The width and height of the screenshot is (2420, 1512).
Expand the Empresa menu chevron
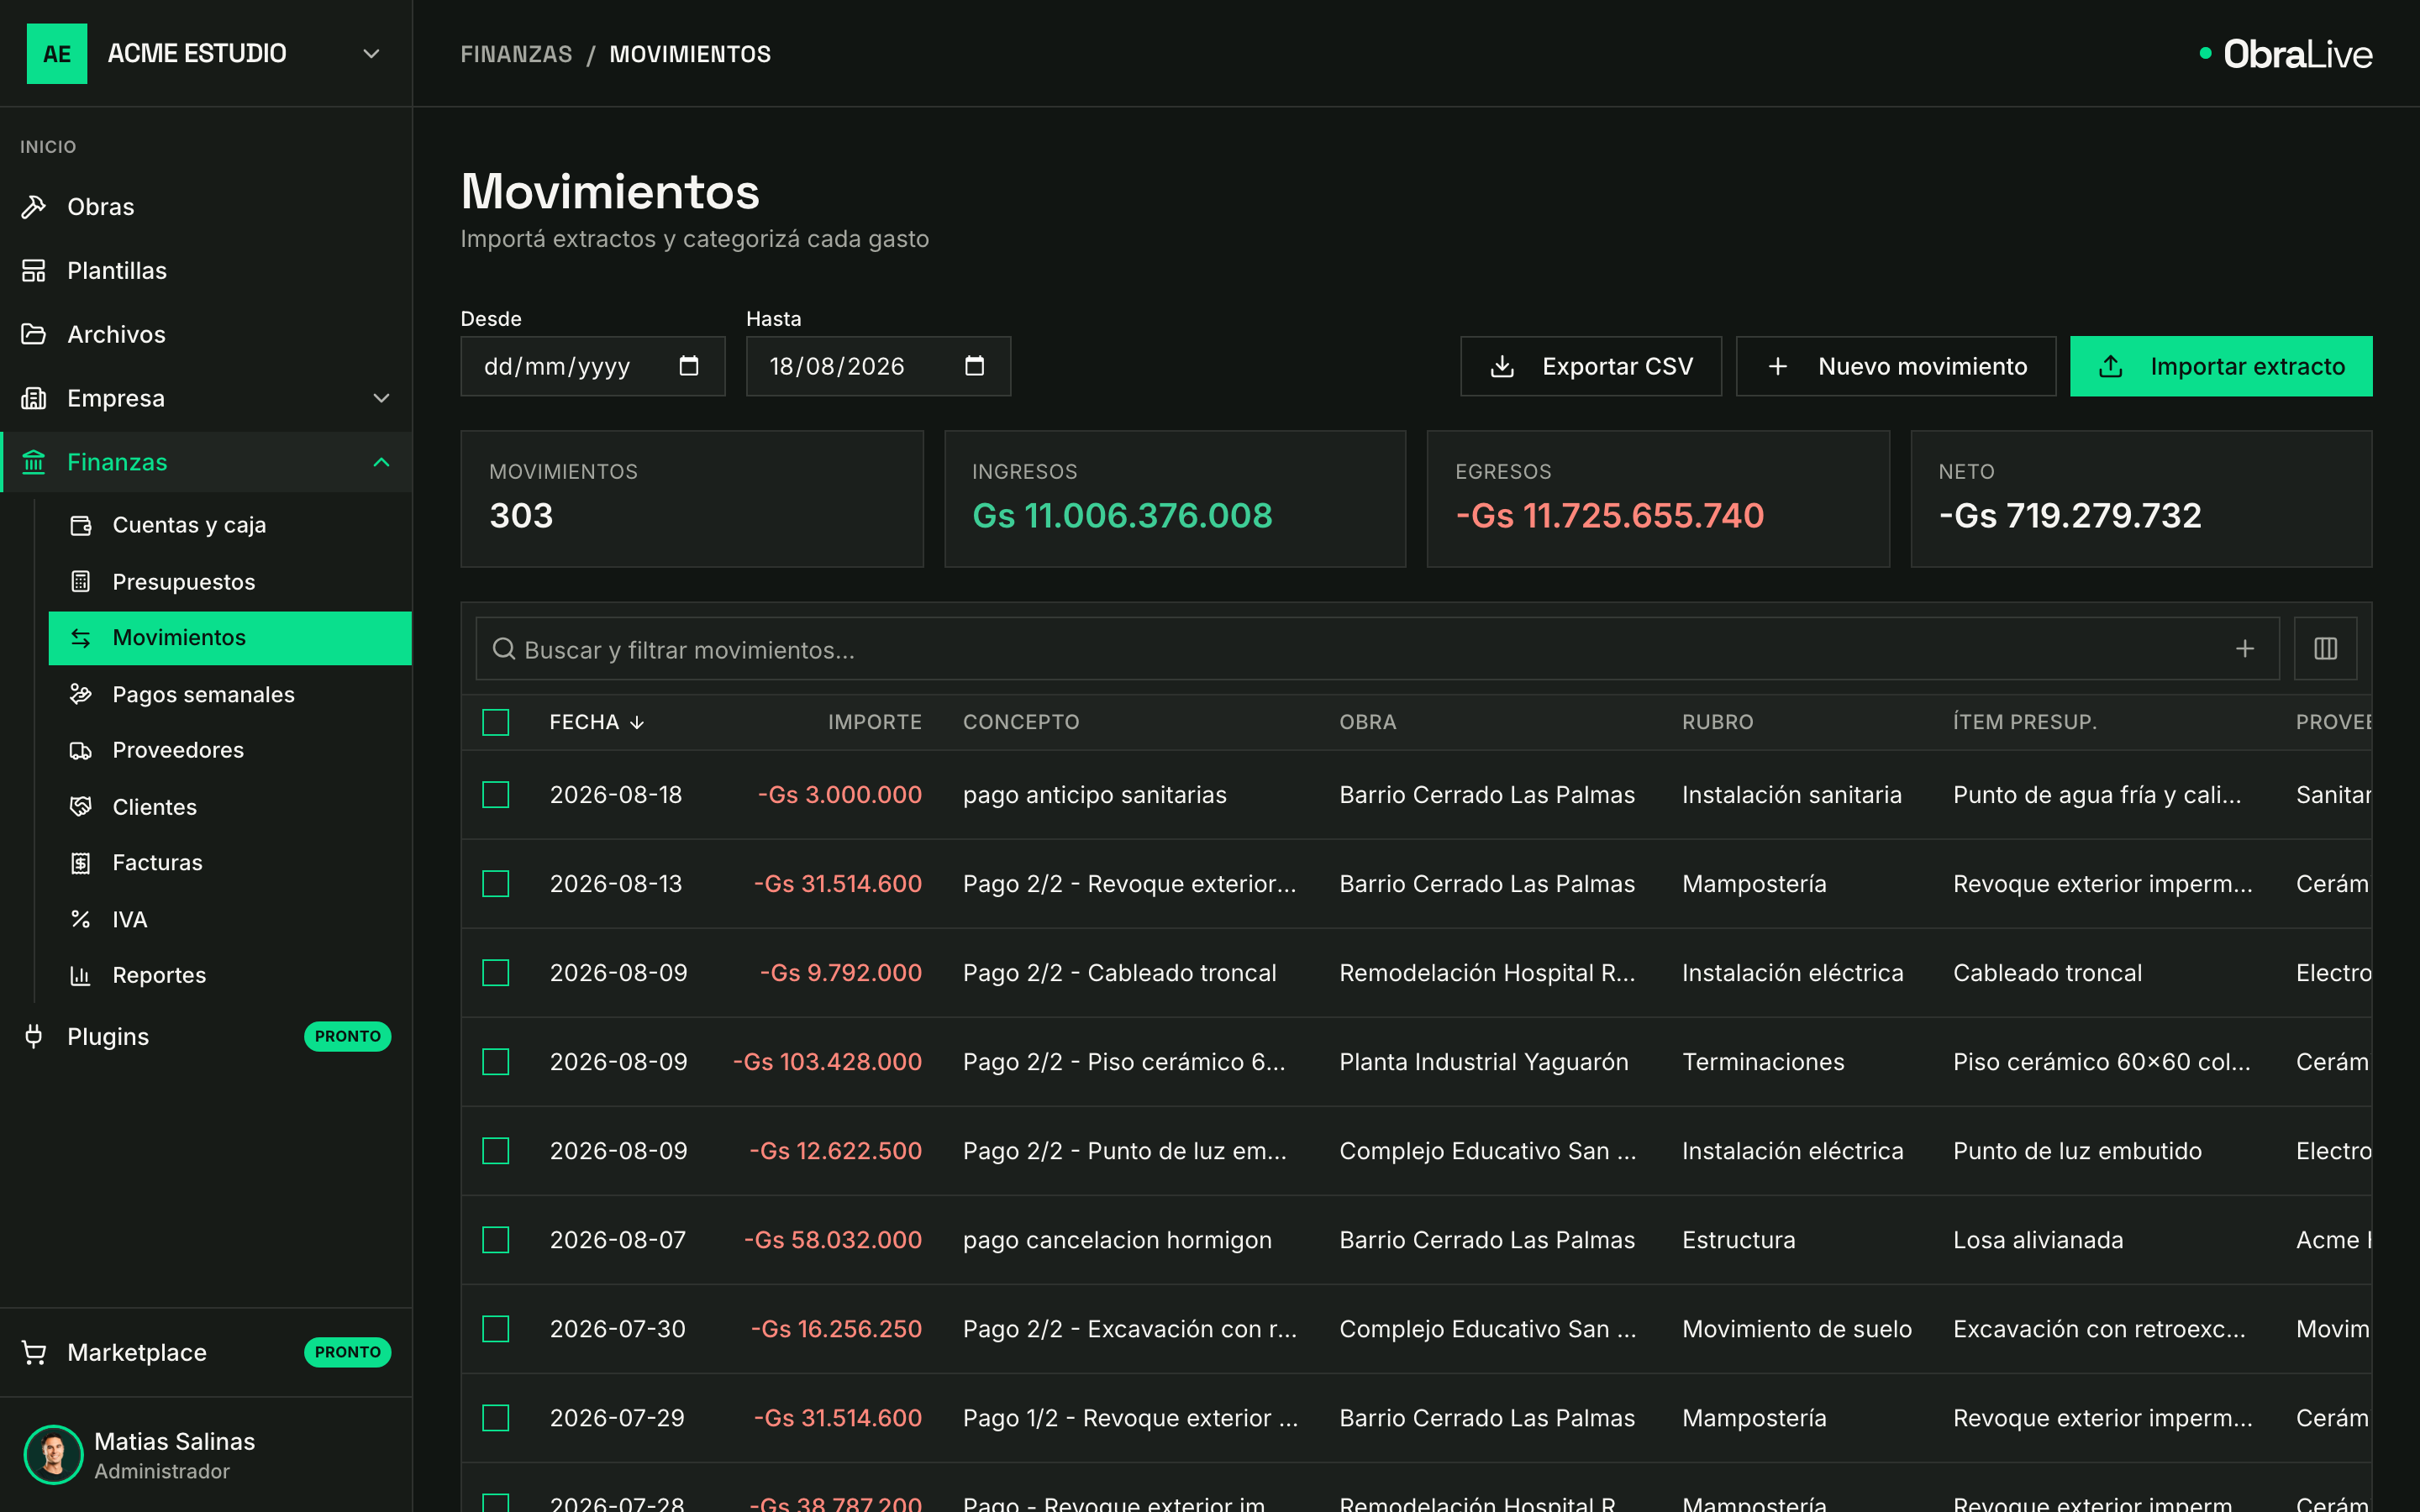click(381, 398)
